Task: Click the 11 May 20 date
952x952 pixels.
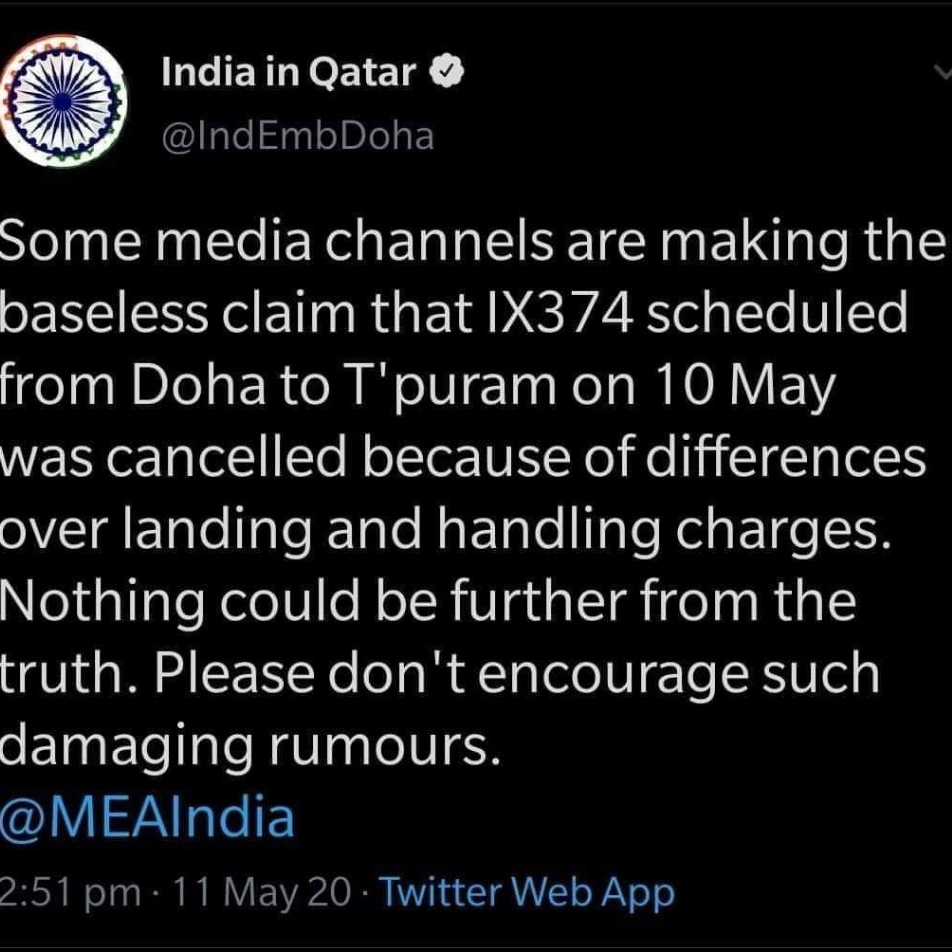Action: pos(262,892)
